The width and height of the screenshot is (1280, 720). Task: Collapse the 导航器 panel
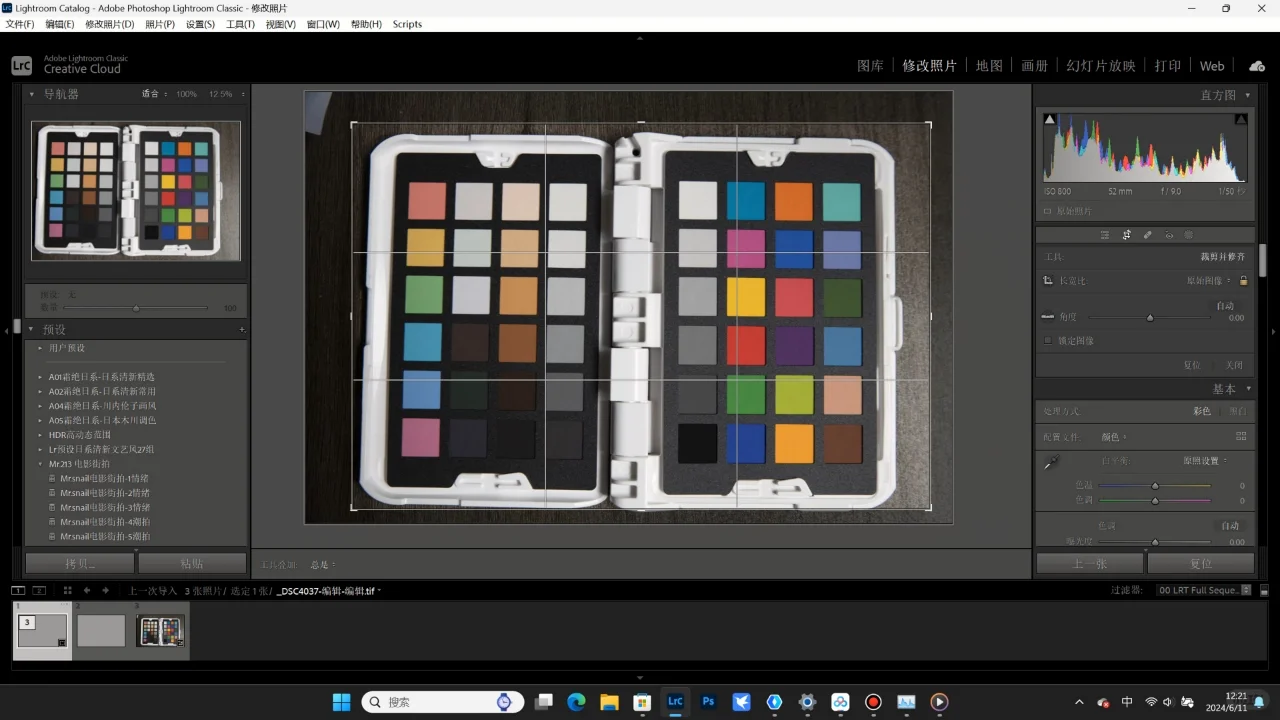32,94
